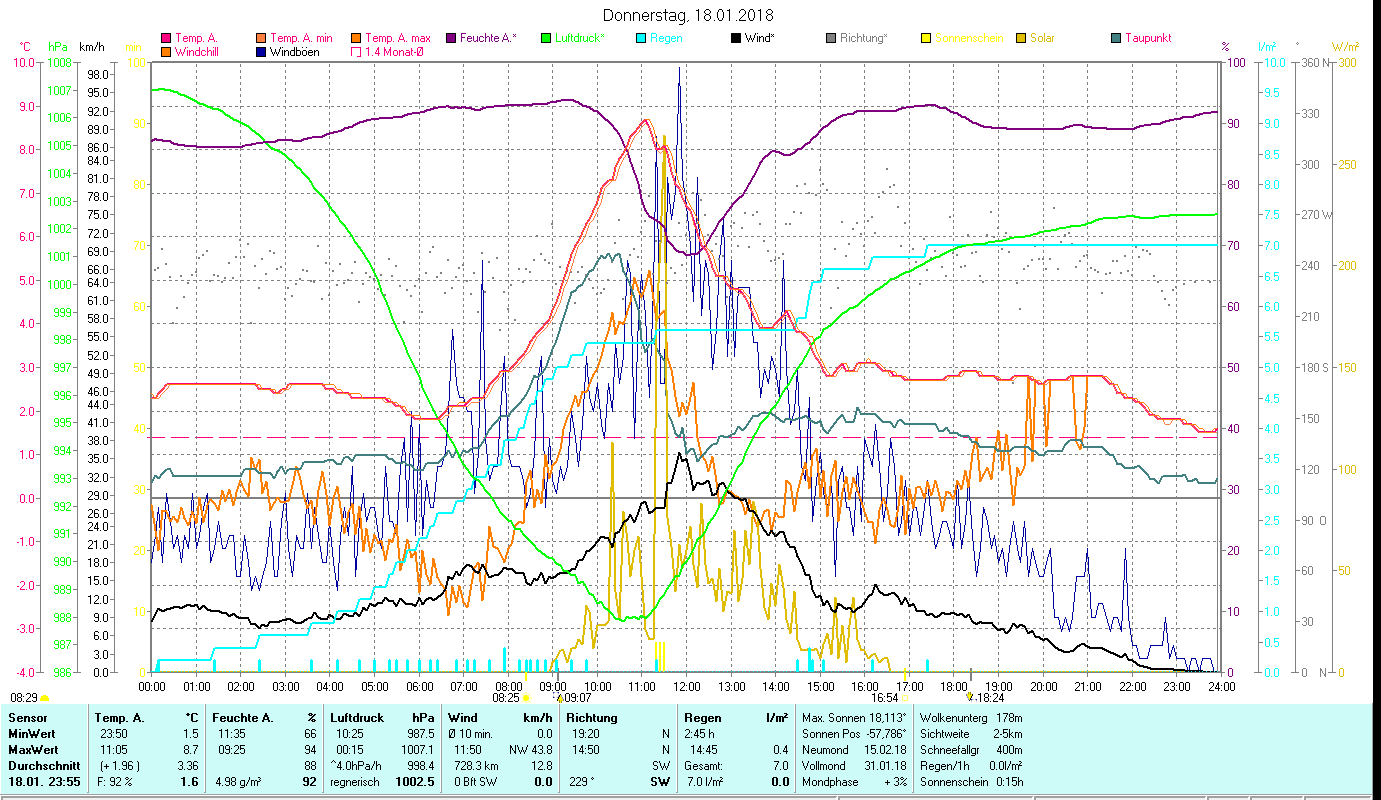
Task: Click the sun icon beside 08:29
Action: (44, 698)
